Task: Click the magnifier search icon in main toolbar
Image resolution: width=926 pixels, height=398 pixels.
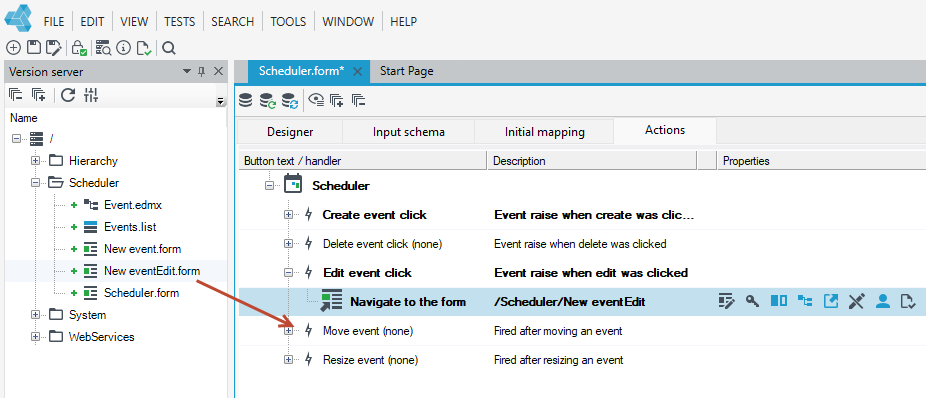Action: click(169, 48)
